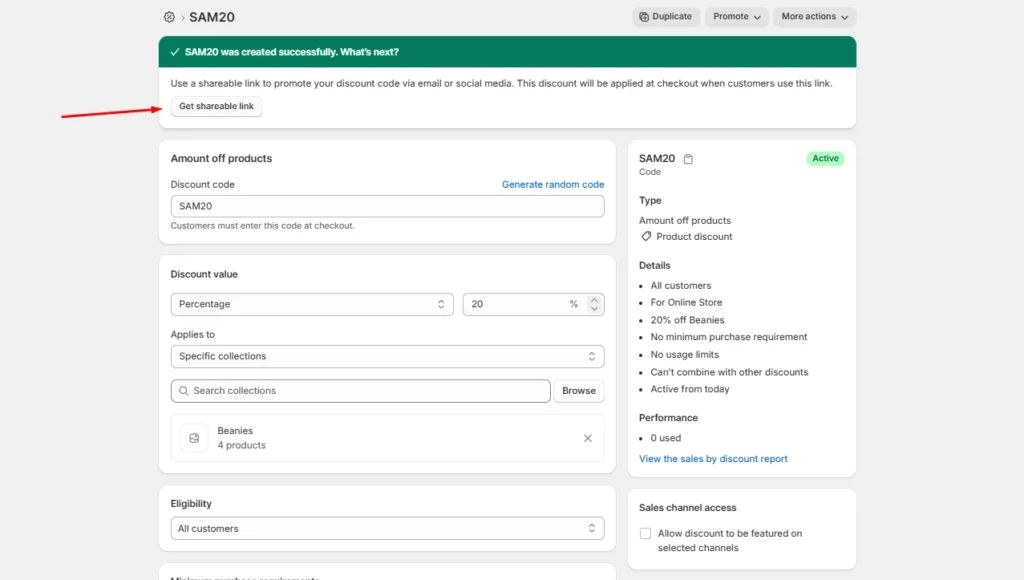Click the 'Active from today' detail
This screenshot has height=580, width=1024.
click(690, 389)
